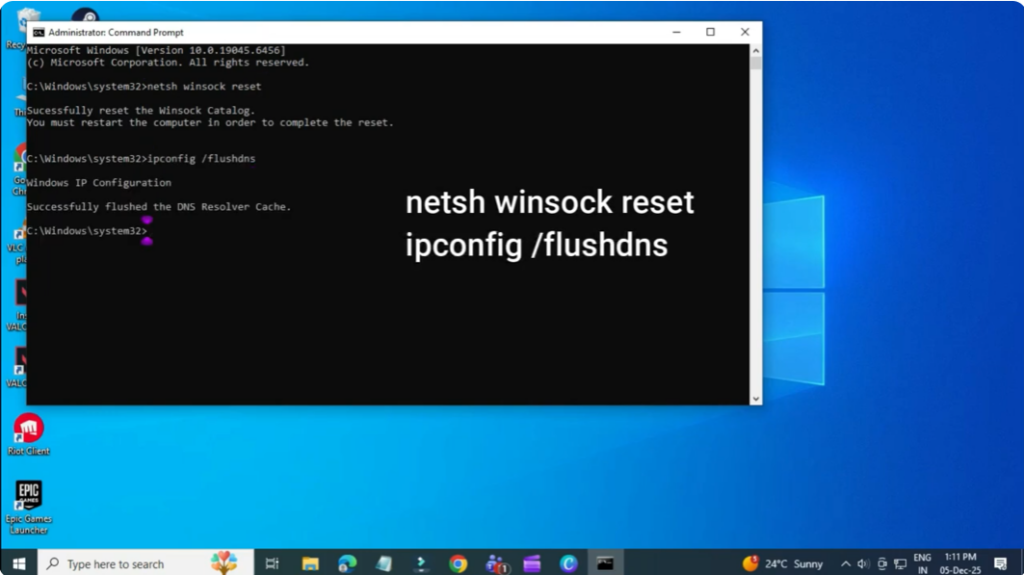The image size is (1024, 575).
Task: Open Task View from taskbar
Action: 272,563
